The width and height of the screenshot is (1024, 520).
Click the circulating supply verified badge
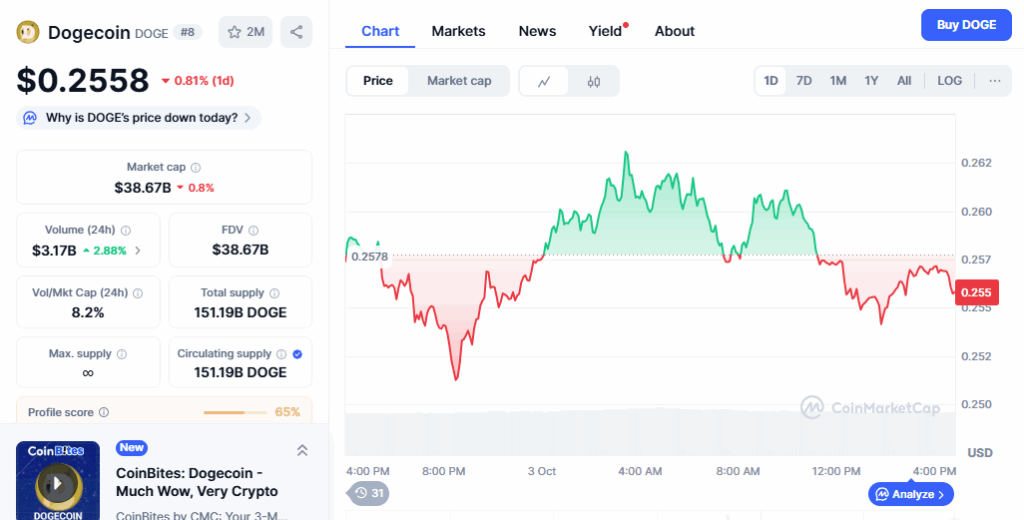tap(297, 354)
